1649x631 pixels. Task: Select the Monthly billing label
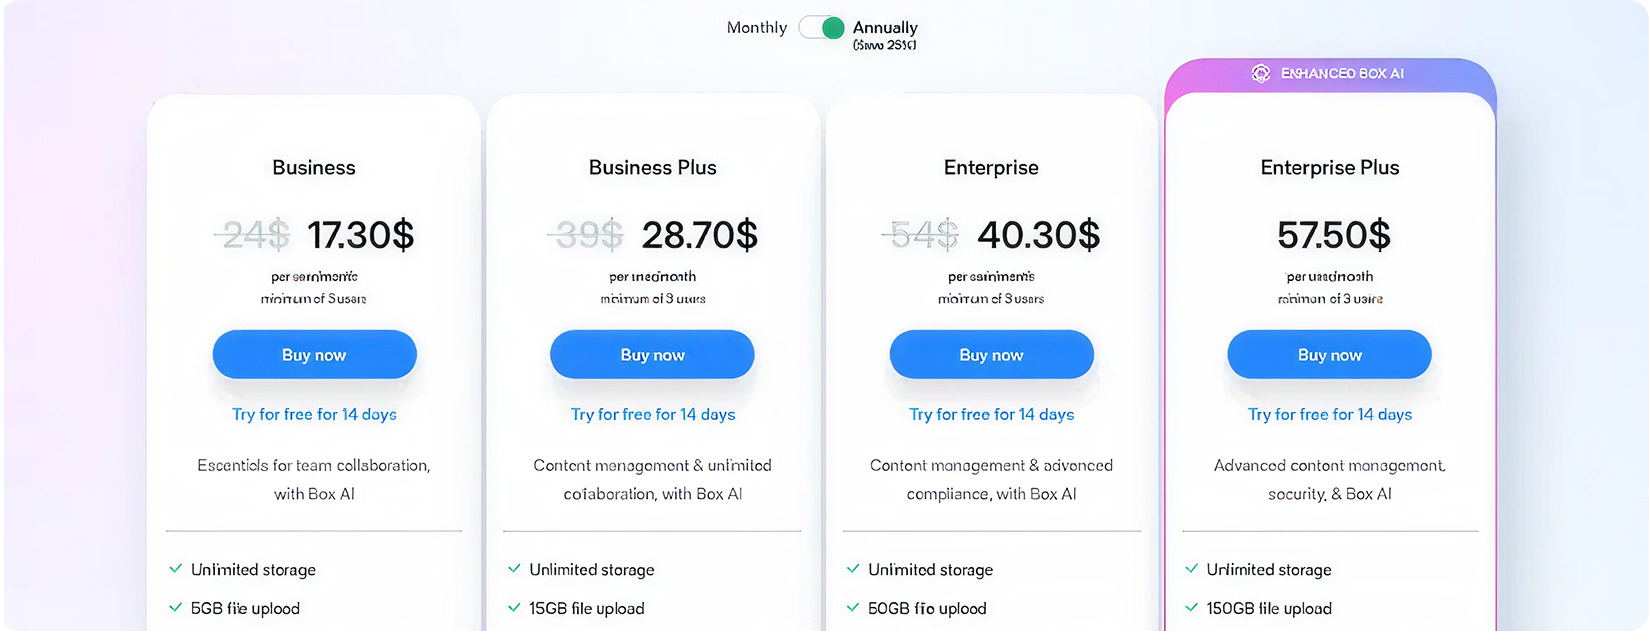coord(756,28)
